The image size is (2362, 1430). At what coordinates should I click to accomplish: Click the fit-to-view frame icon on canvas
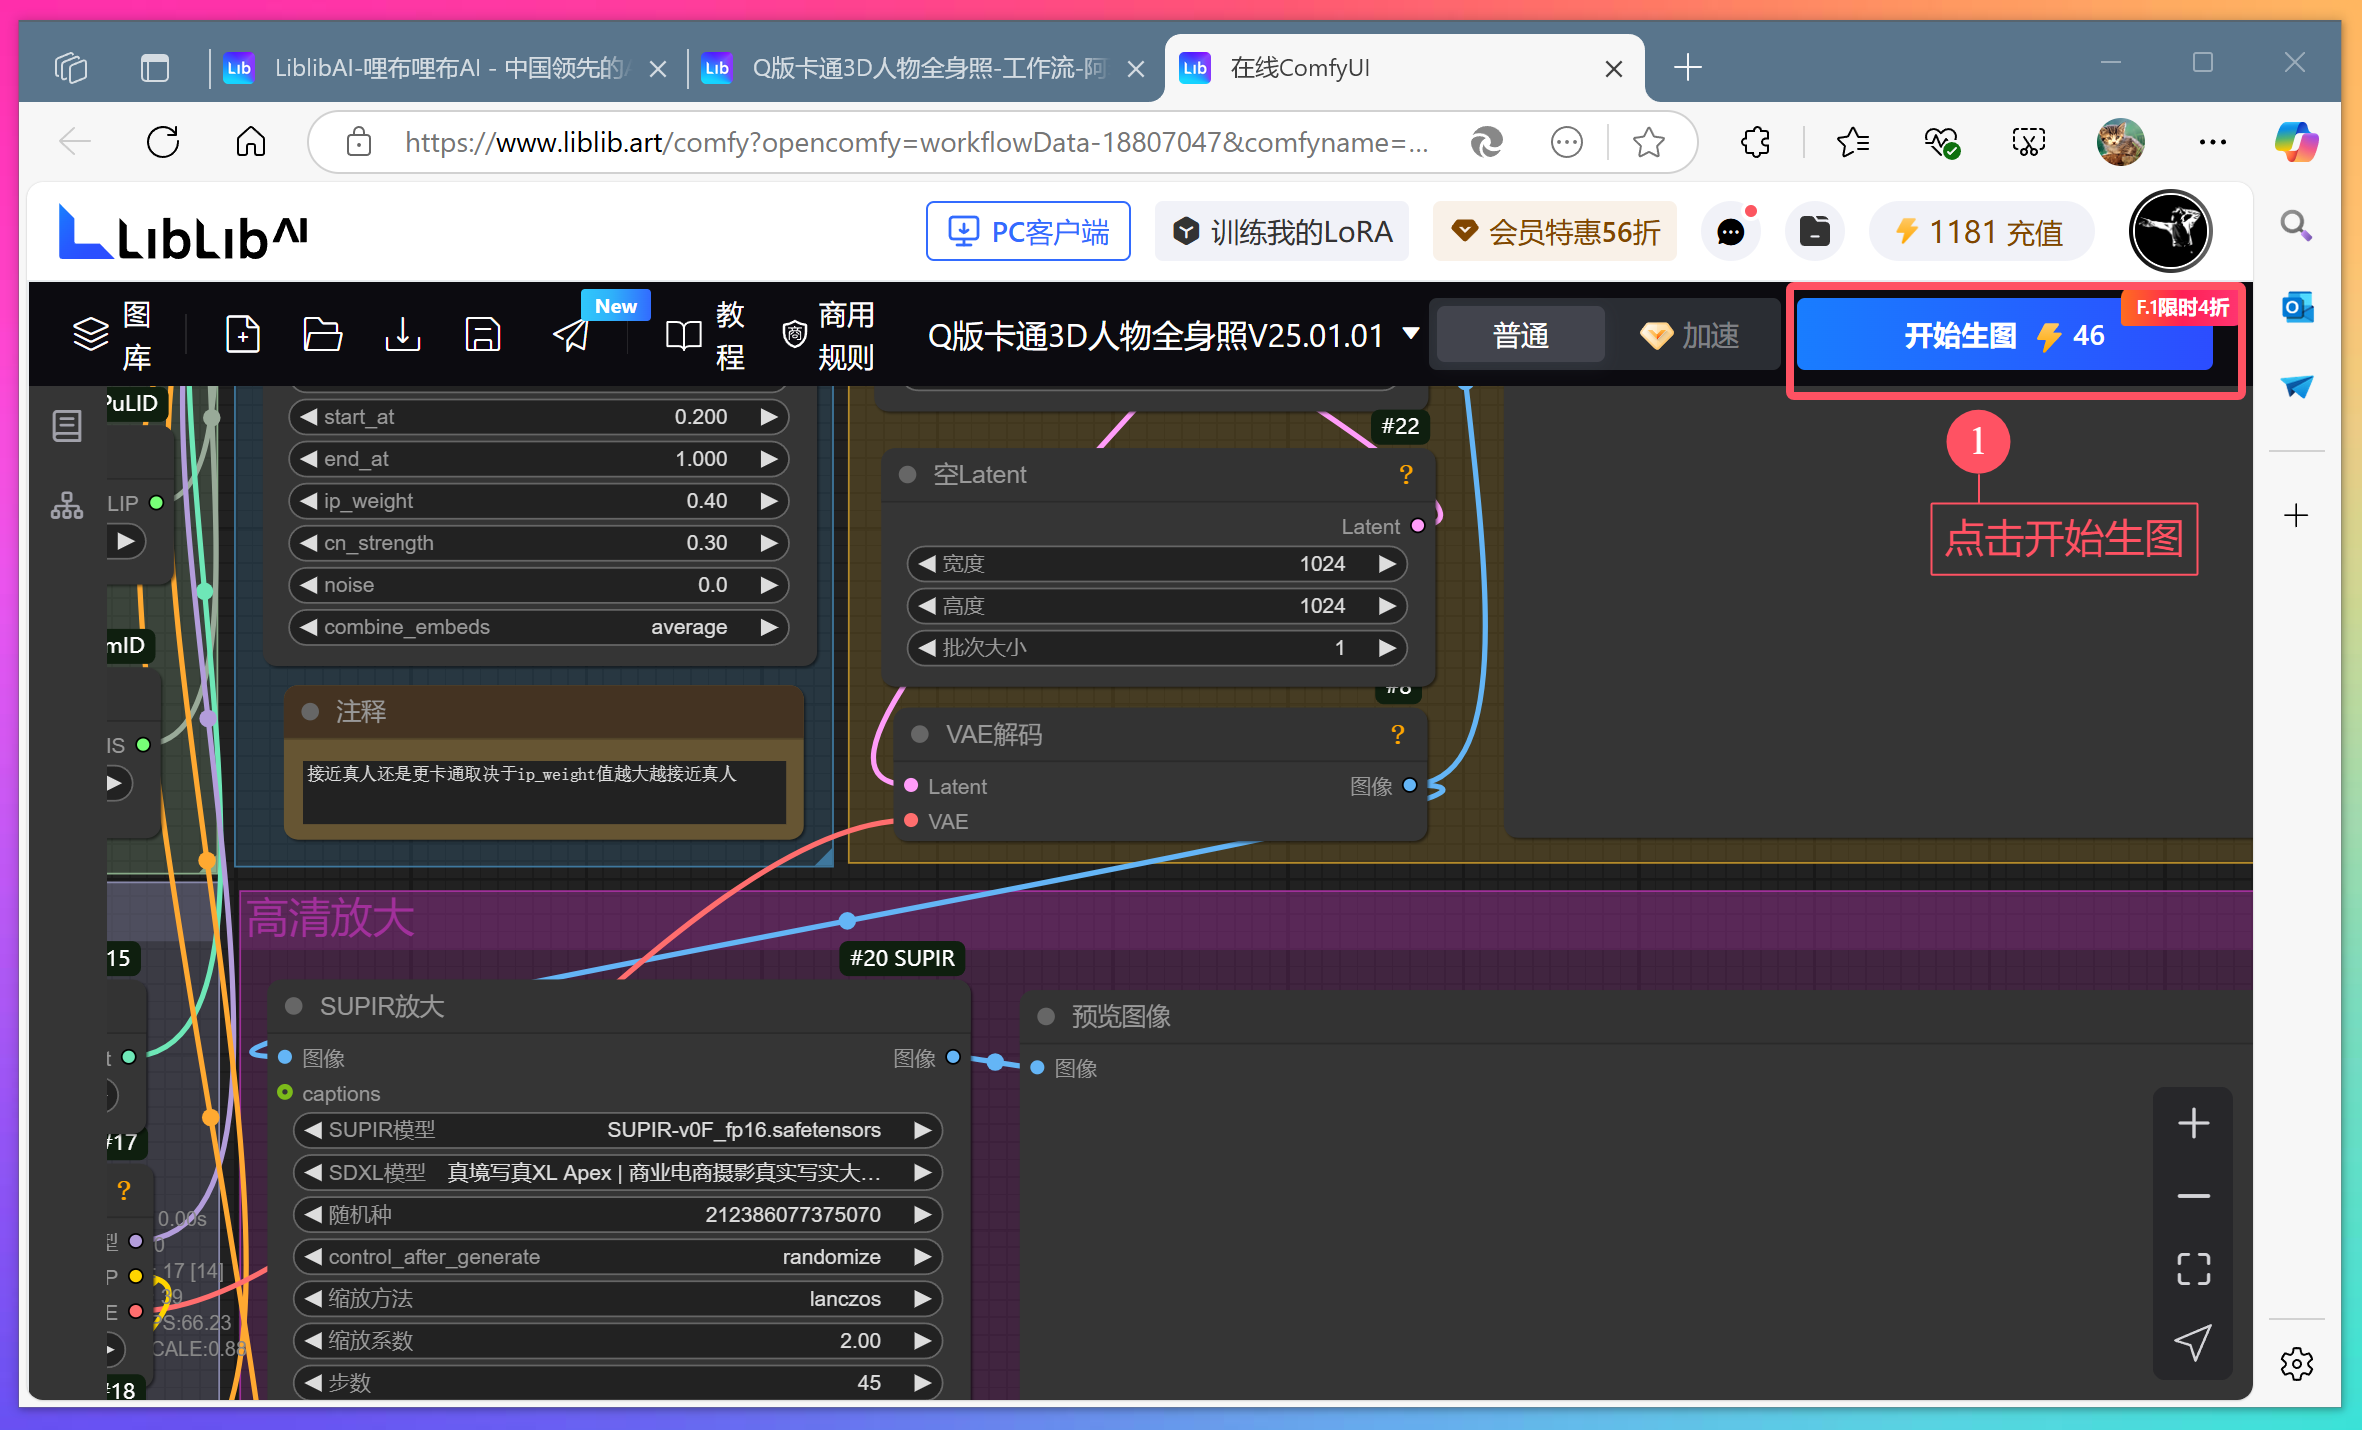point(2193,1269)
